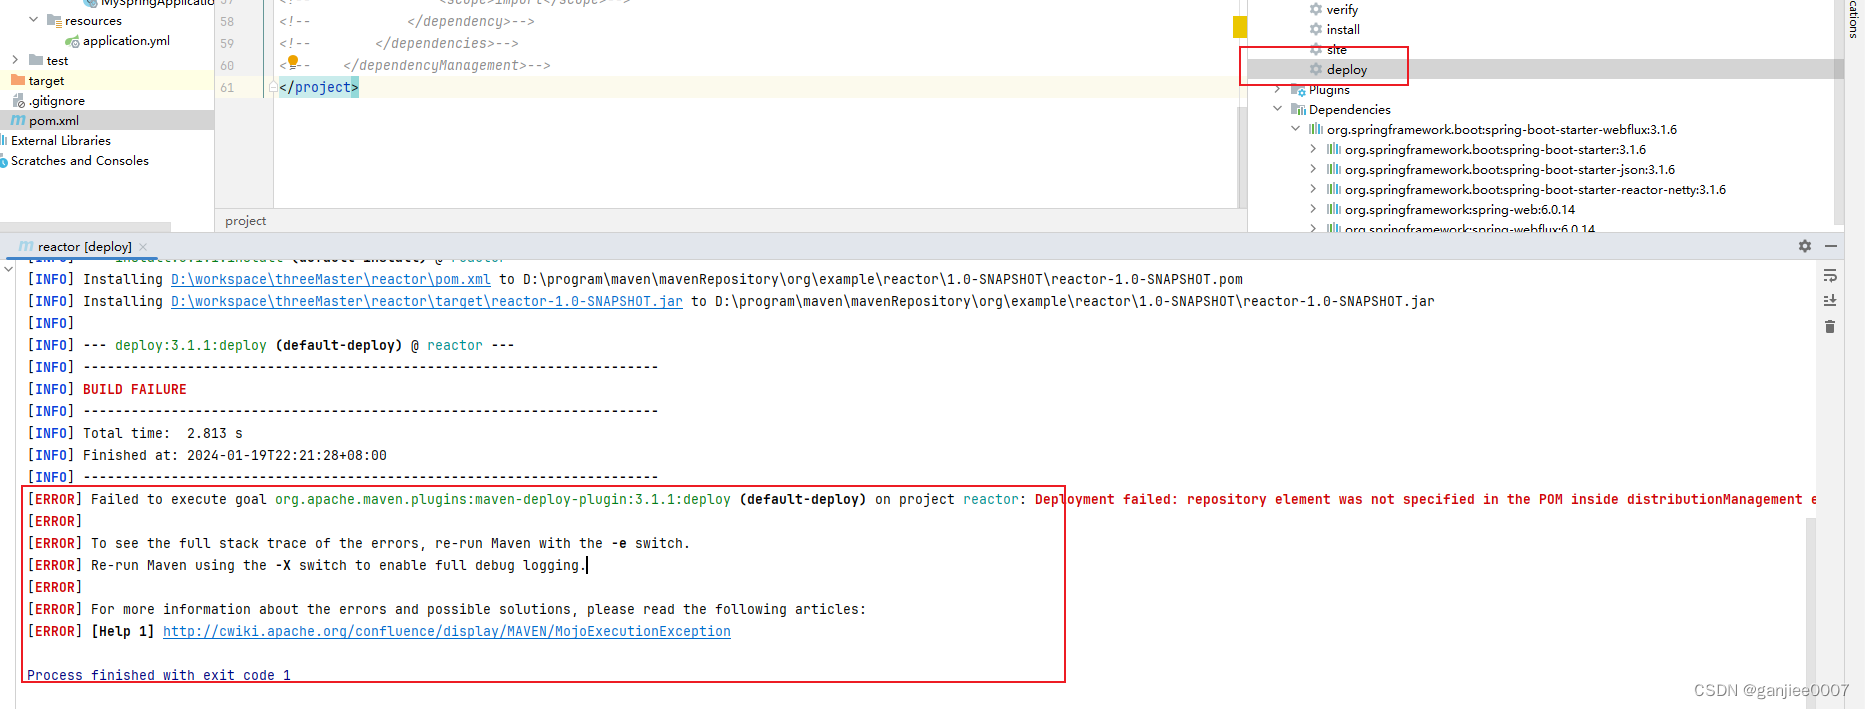
Task: Click yellow warning marker on editor stripe
Action: [x=1240, y=27]
